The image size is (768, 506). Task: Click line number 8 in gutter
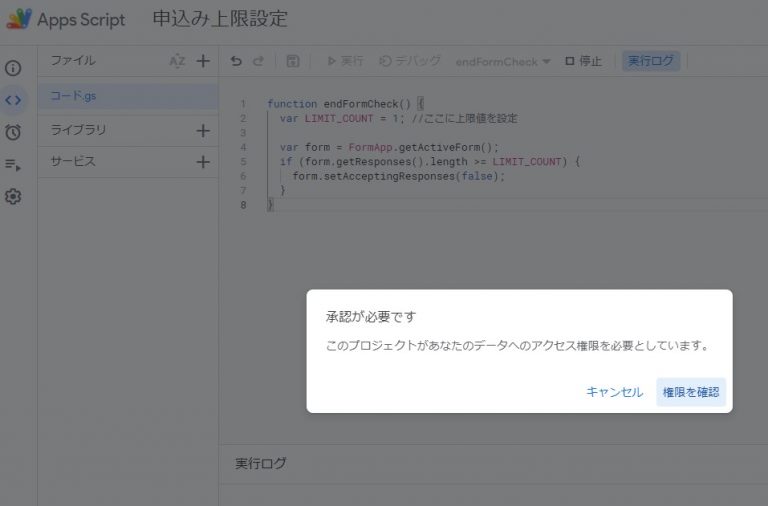click(243, 205)
